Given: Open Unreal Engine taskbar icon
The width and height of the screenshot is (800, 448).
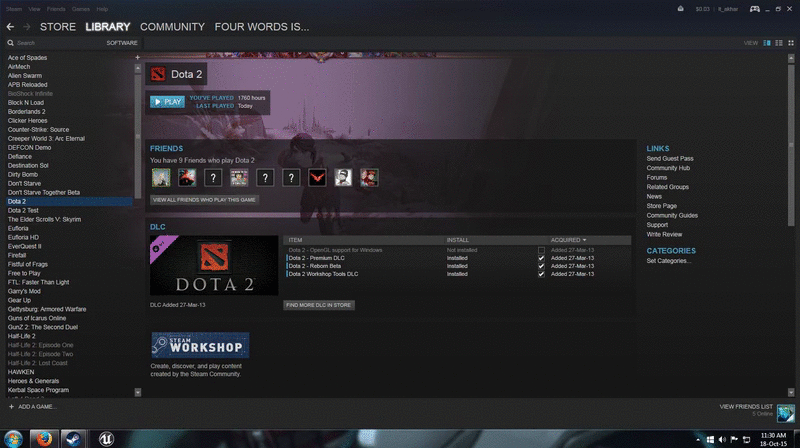Looking at the screenshot, I should click(106, 439).
